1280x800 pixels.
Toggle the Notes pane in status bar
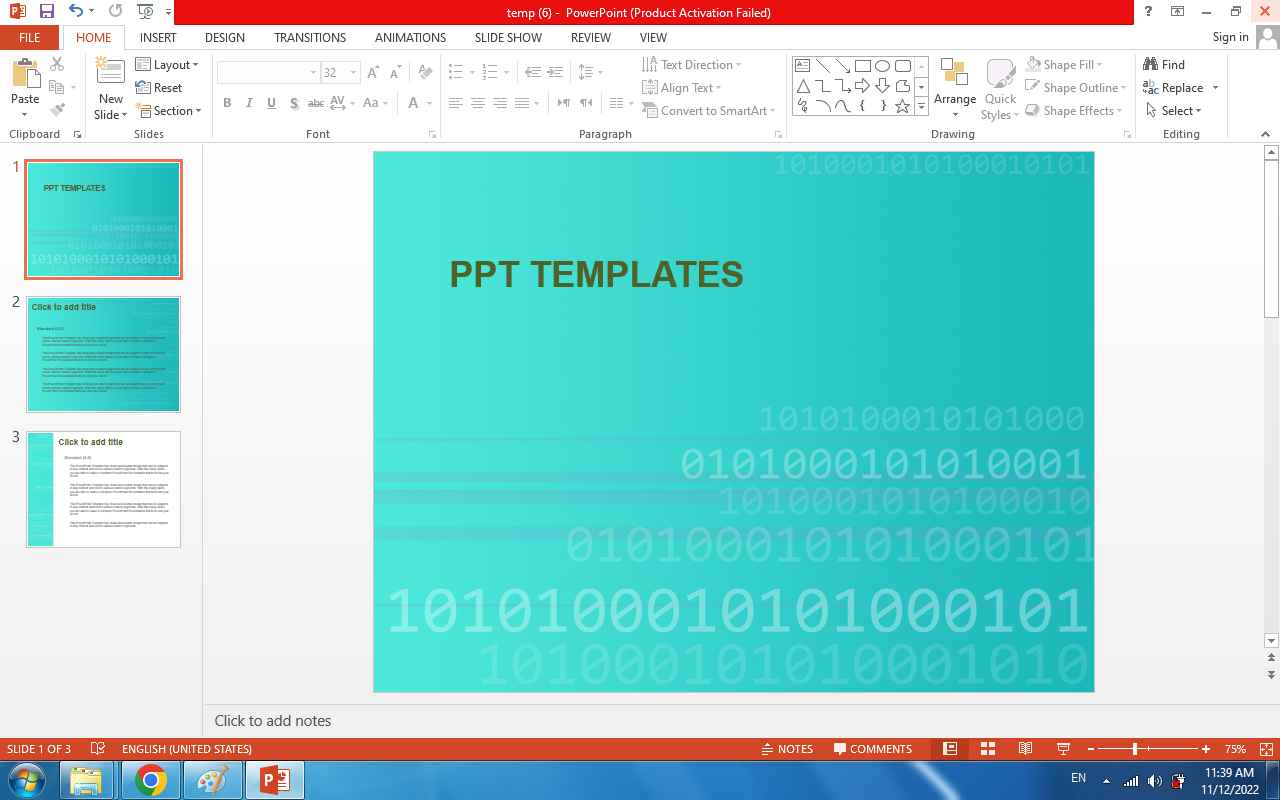(x=787, y=749)
